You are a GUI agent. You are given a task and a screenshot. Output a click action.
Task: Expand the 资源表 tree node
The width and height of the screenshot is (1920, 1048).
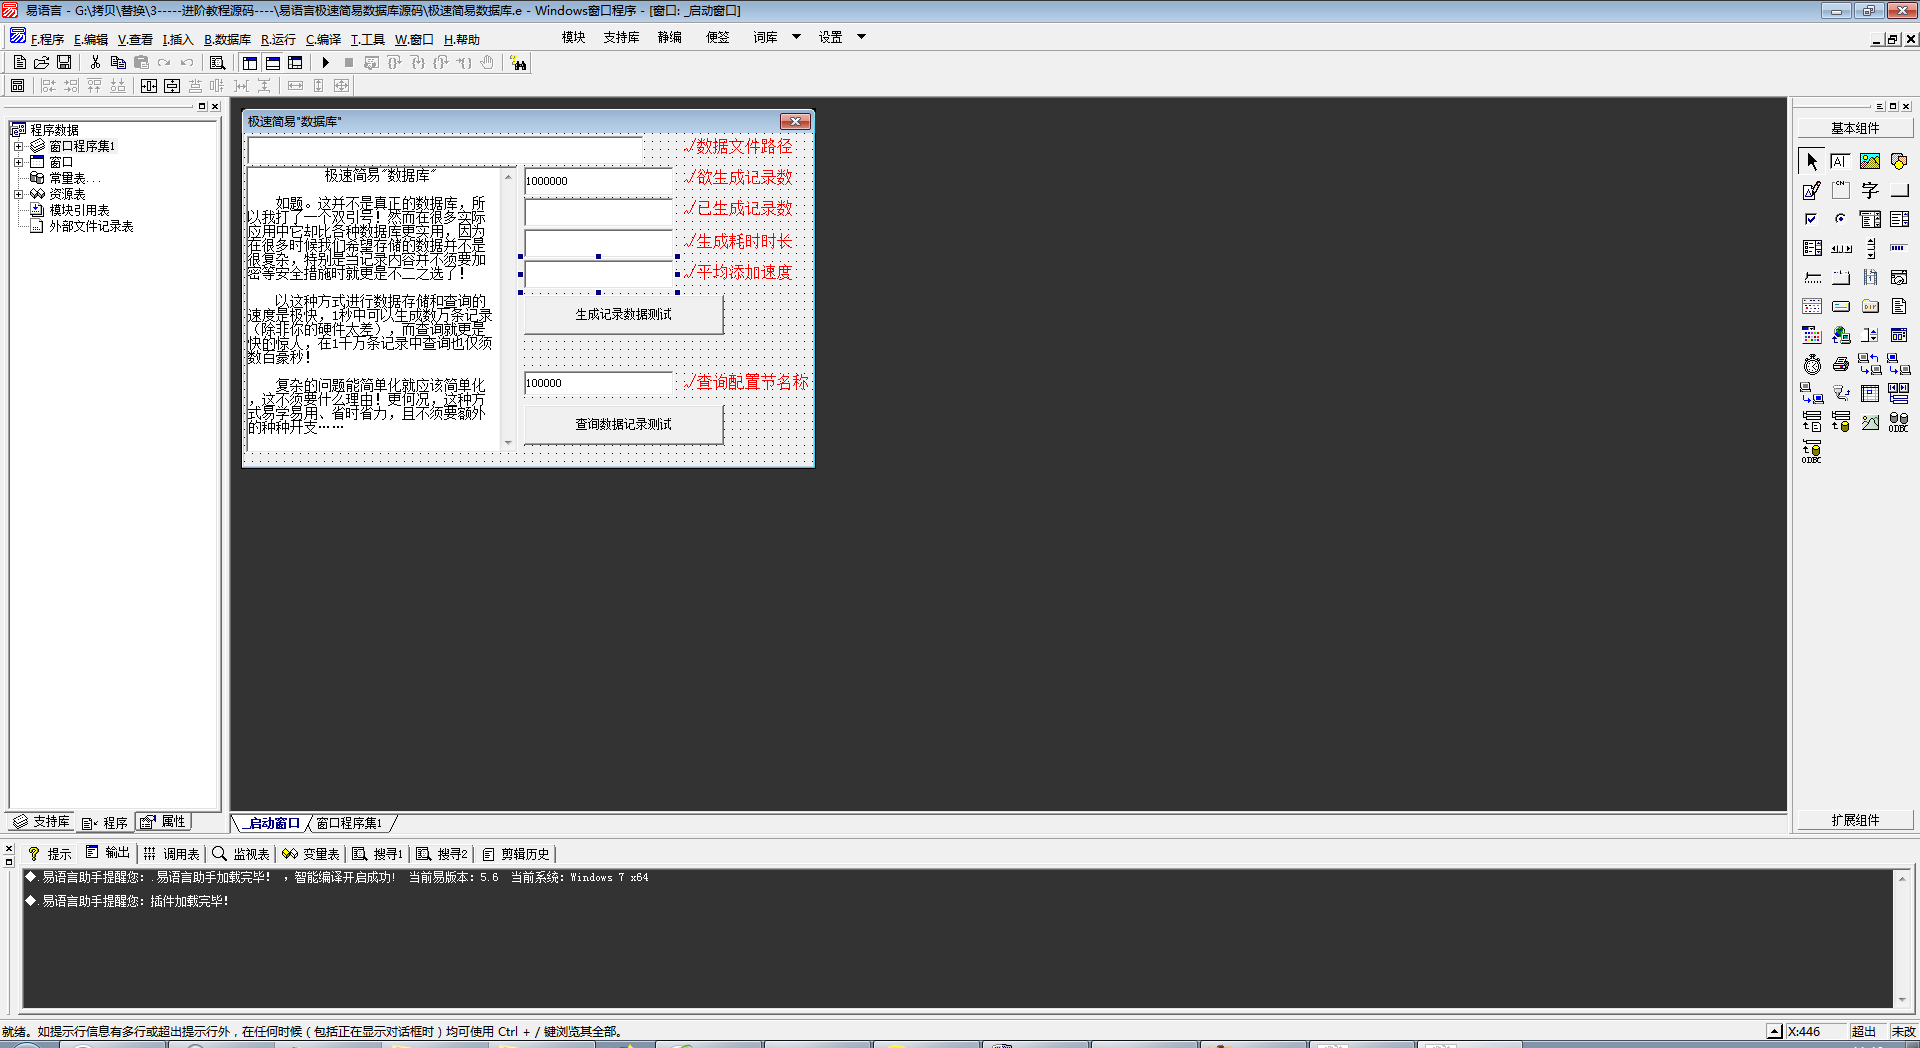18,194
